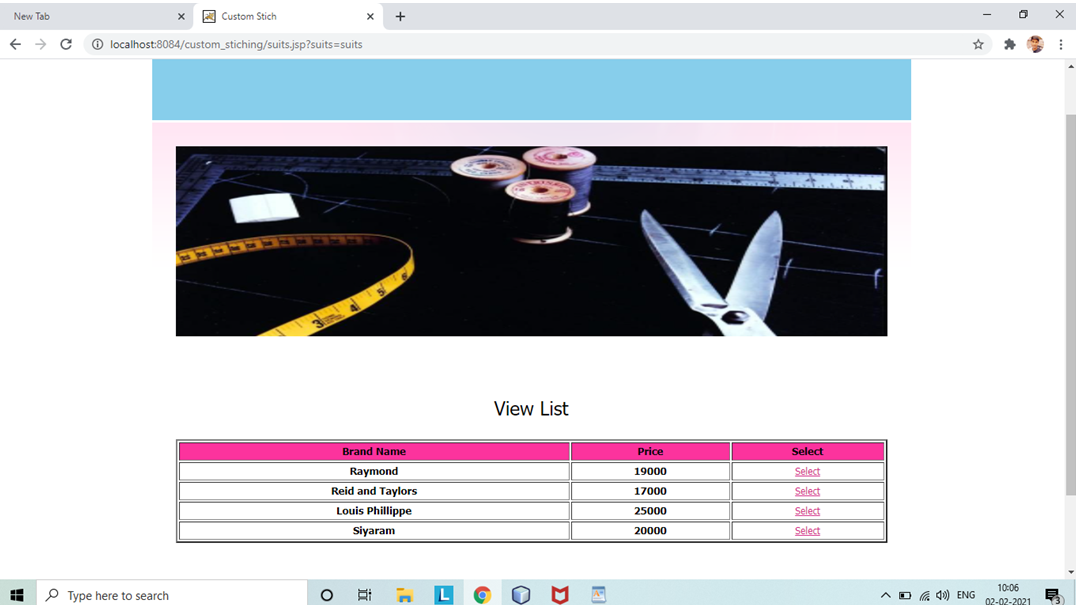Image resolution: width=1076 pixels, height=605 pixels.
Task: Open File Explorer from taskbar
Action: pyautogui.click(x=404, y=595)
